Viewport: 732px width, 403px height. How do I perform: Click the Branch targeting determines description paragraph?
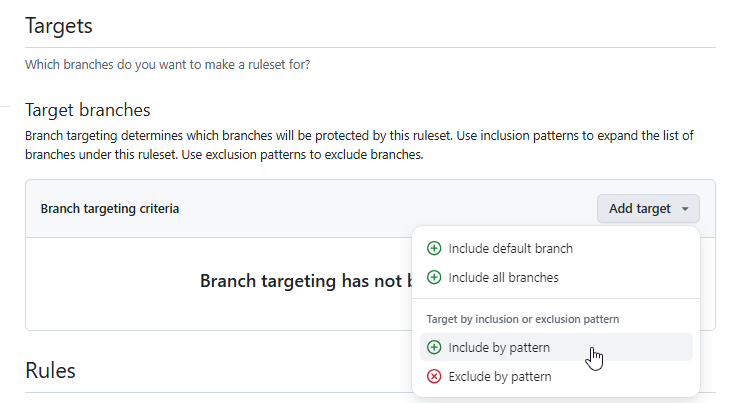[359, 145]
